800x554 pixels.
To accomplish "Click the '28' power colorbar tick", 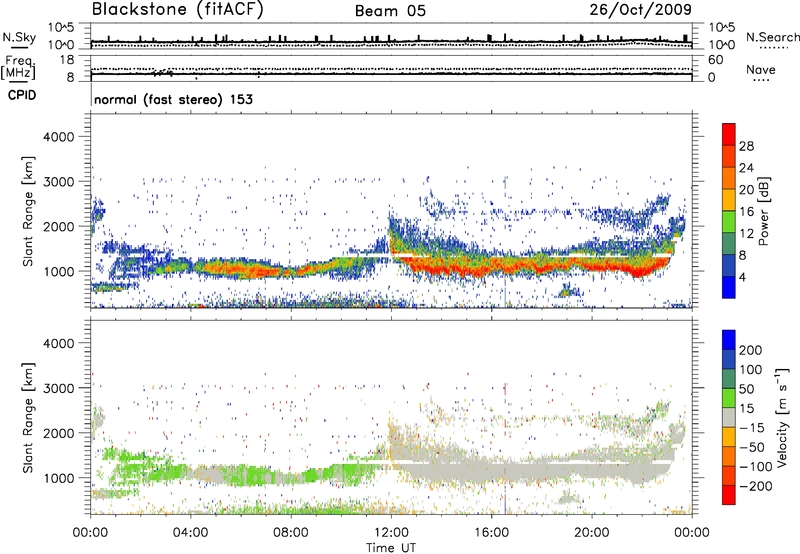I will 746,146.
